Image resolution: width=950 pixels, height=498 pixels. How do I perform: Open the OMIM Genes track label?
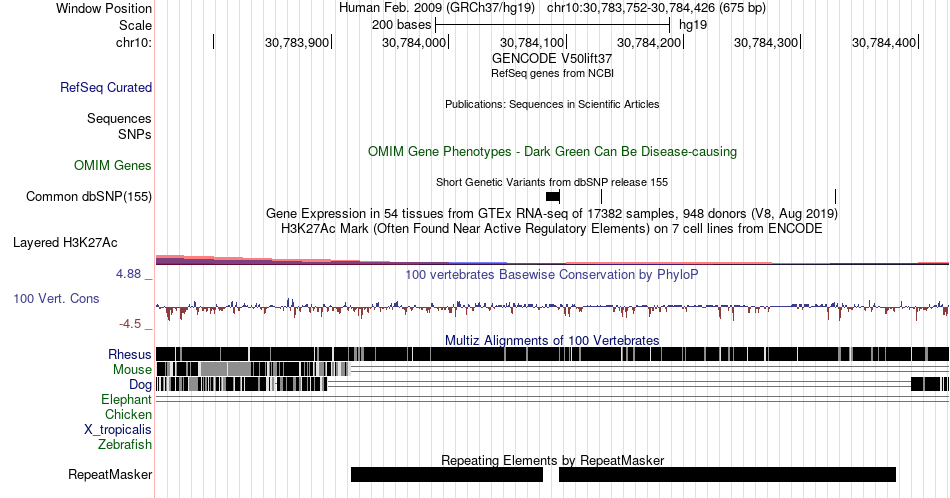tap(113, 165)
